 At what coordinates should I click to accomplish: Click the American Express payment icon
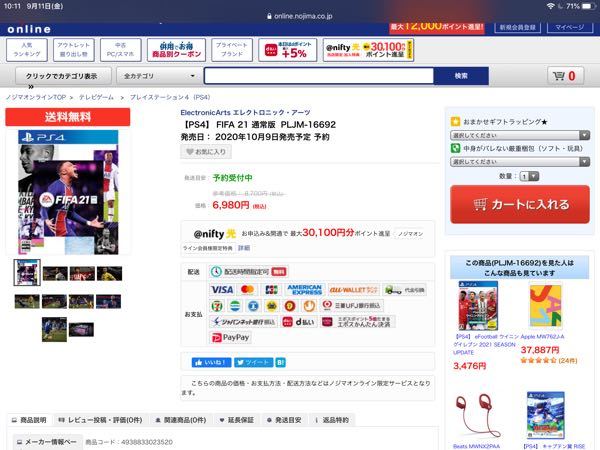304,289
